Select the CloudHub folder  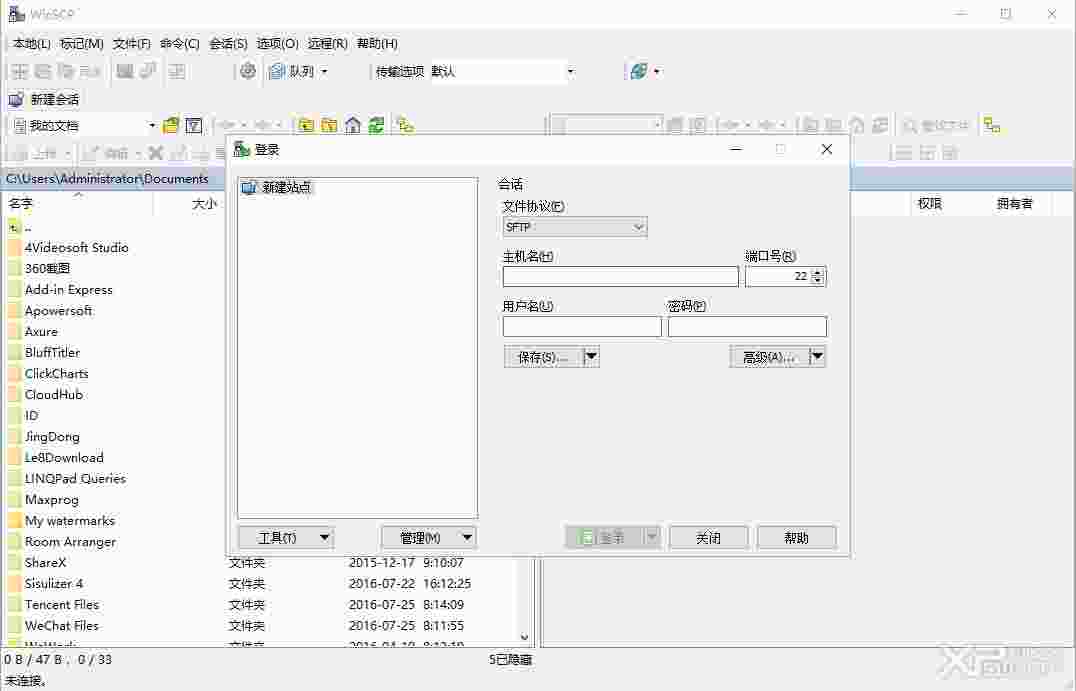click(54, 395)
